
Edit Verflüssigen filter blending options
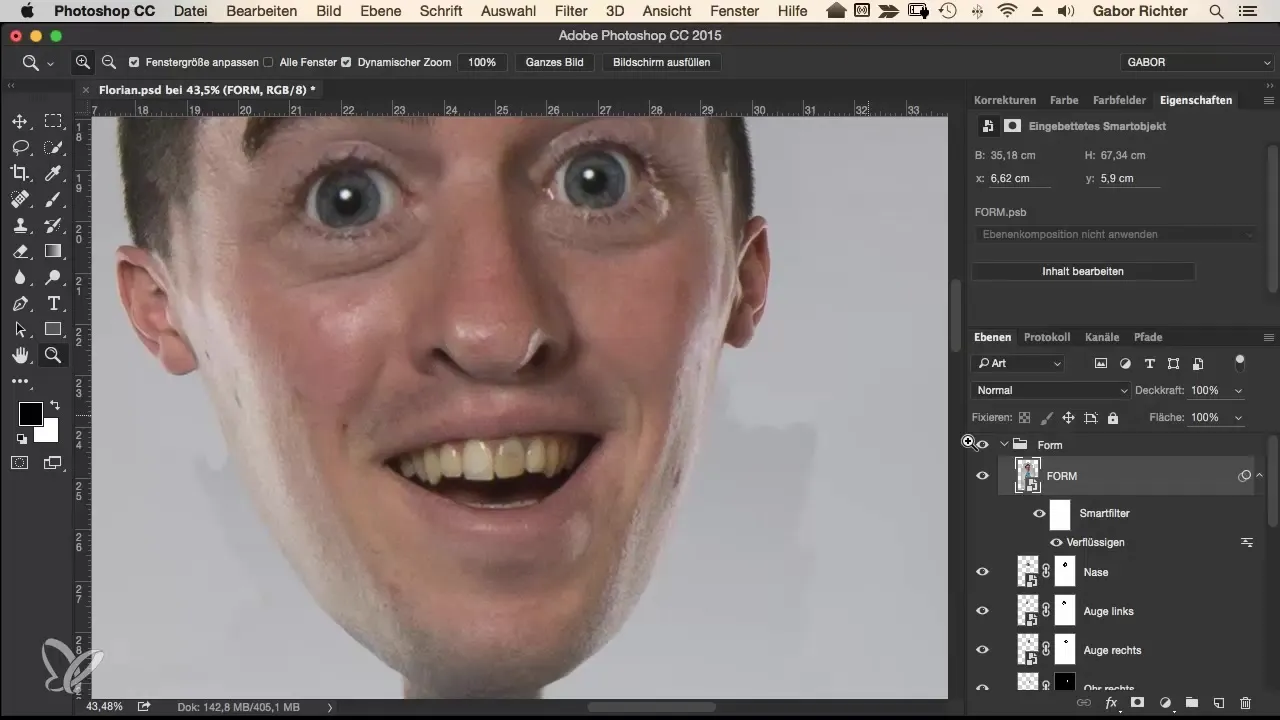1247,542
